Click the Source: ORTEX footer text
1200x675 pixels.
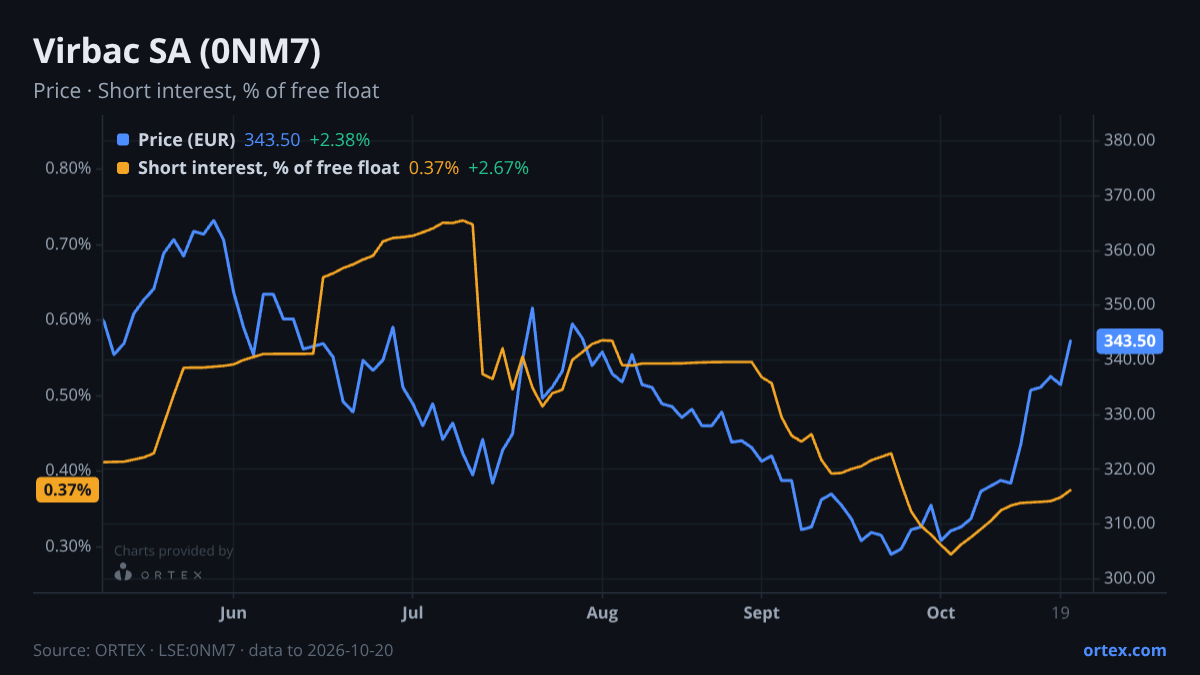[x=213, y=650]
